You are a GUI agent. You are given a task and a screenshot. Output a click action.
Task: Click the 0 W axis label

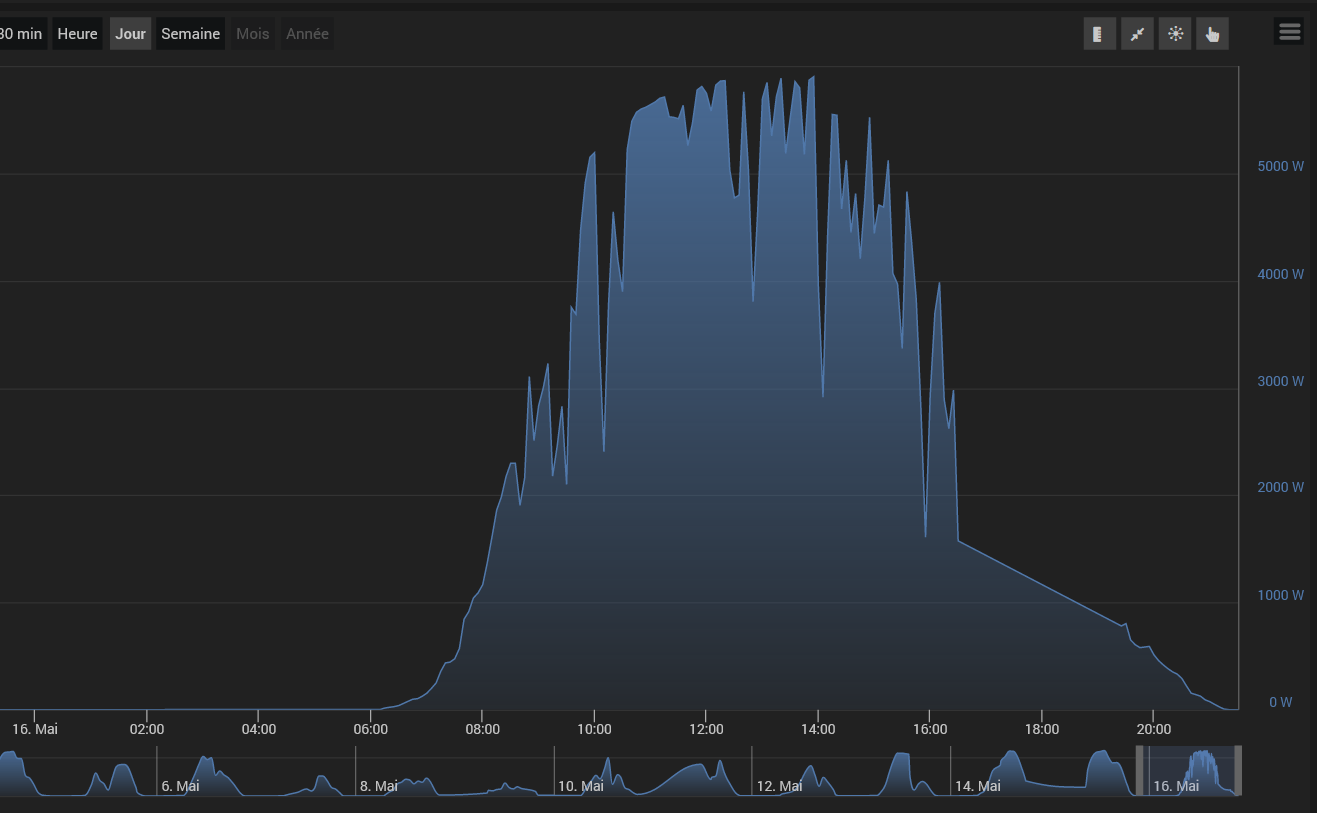(x=1281, y=702)
